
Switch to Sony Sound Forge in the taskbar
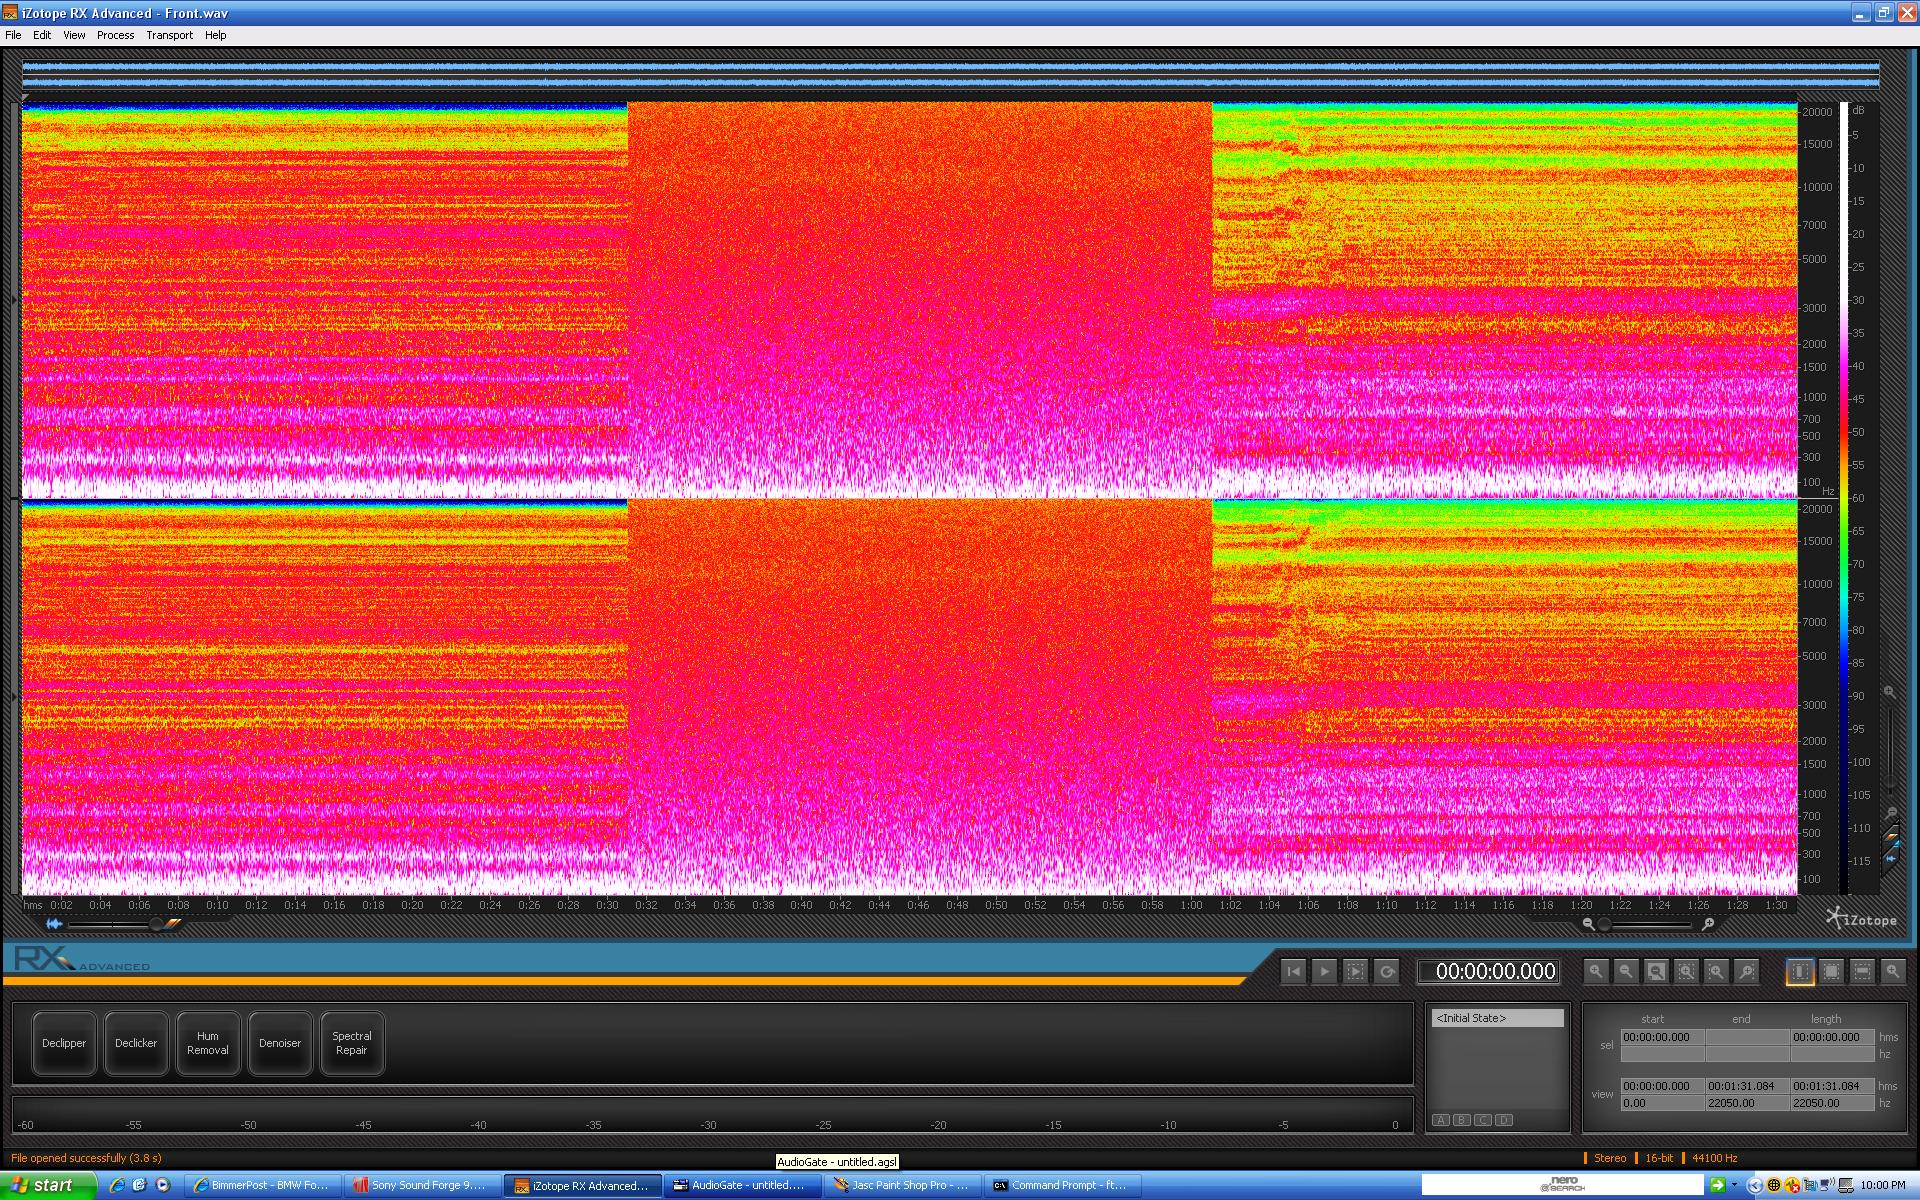pos(420,1185)
